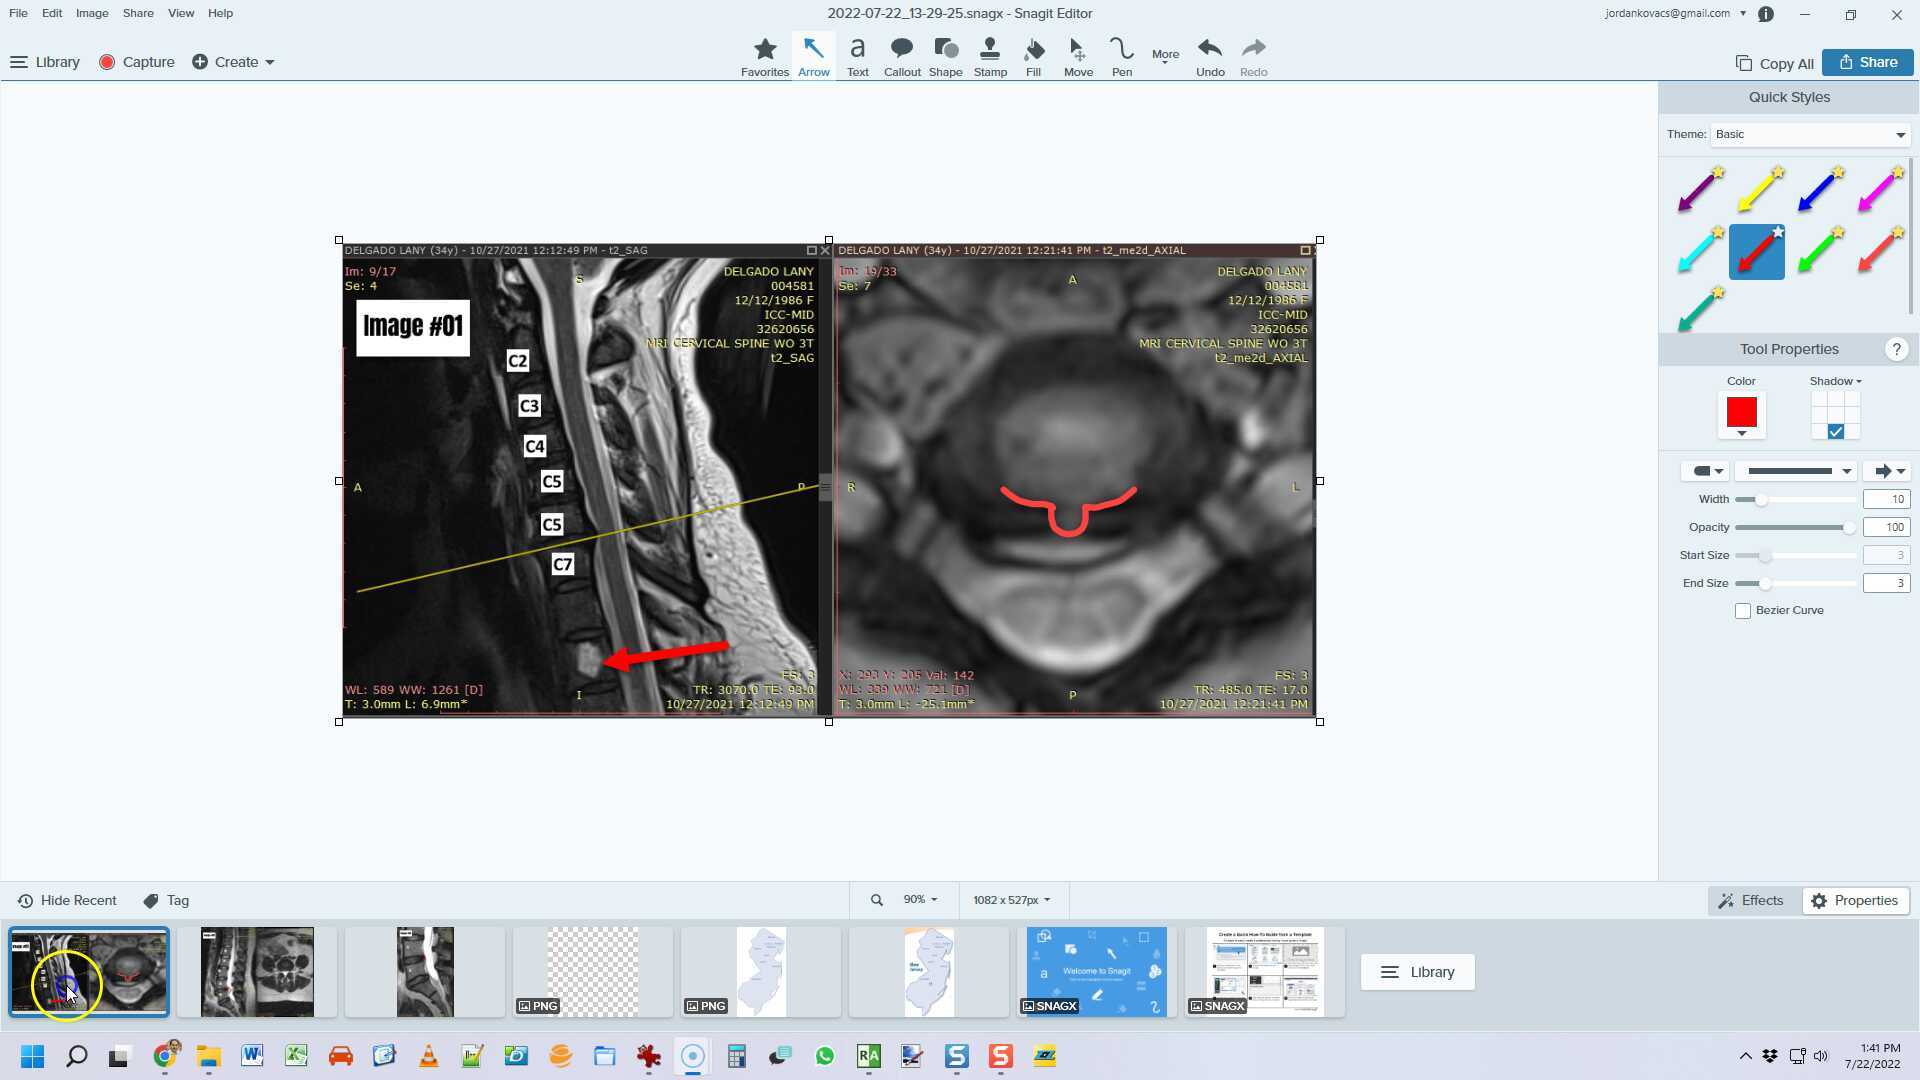This screenshot has width=1920, height=1080.
Task: Open the Image menu
Action: pos(92,13)
